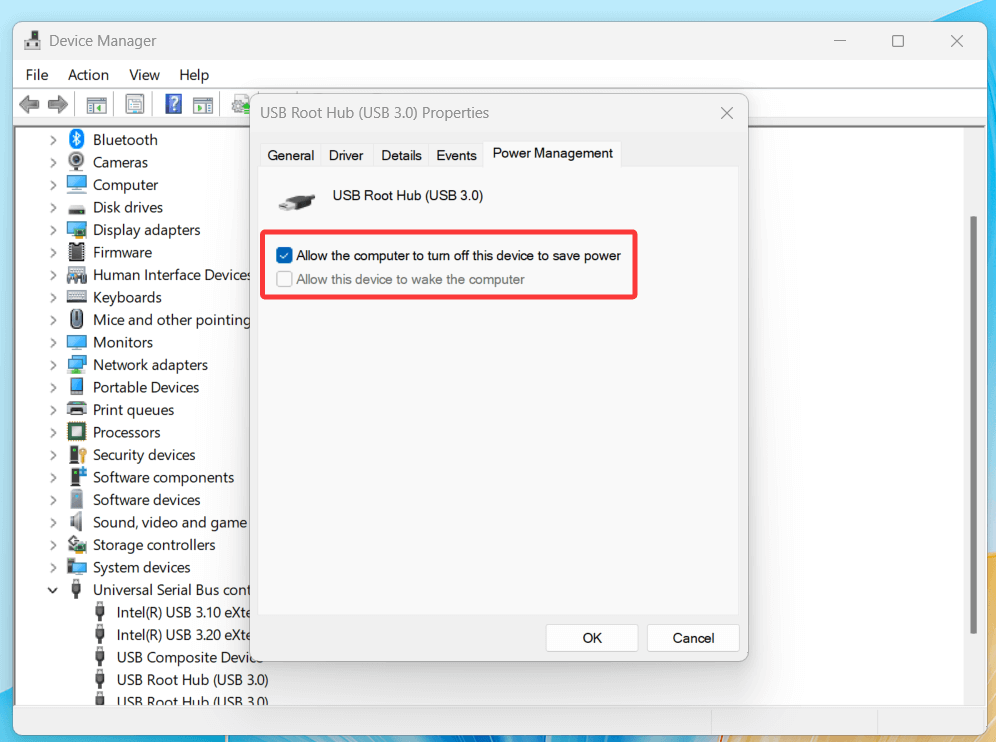996x742 pixels.
Task: Uncheck allow computer to turn off this device
Action: [x=283, y=255]
